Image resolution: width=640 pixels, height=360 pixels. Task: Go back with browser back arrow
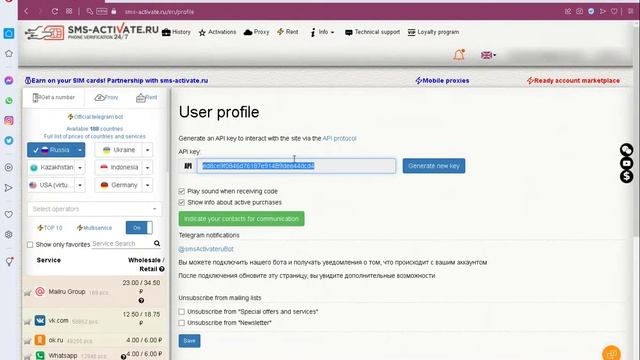26,11
